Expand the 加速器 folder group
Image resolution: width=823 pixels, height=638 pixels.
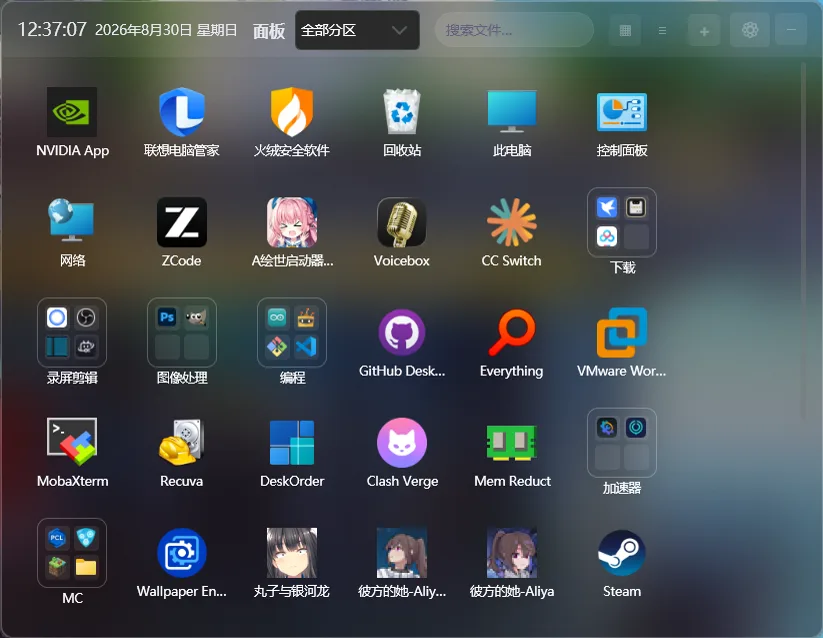pyautogui.click(x=622, y=442)
